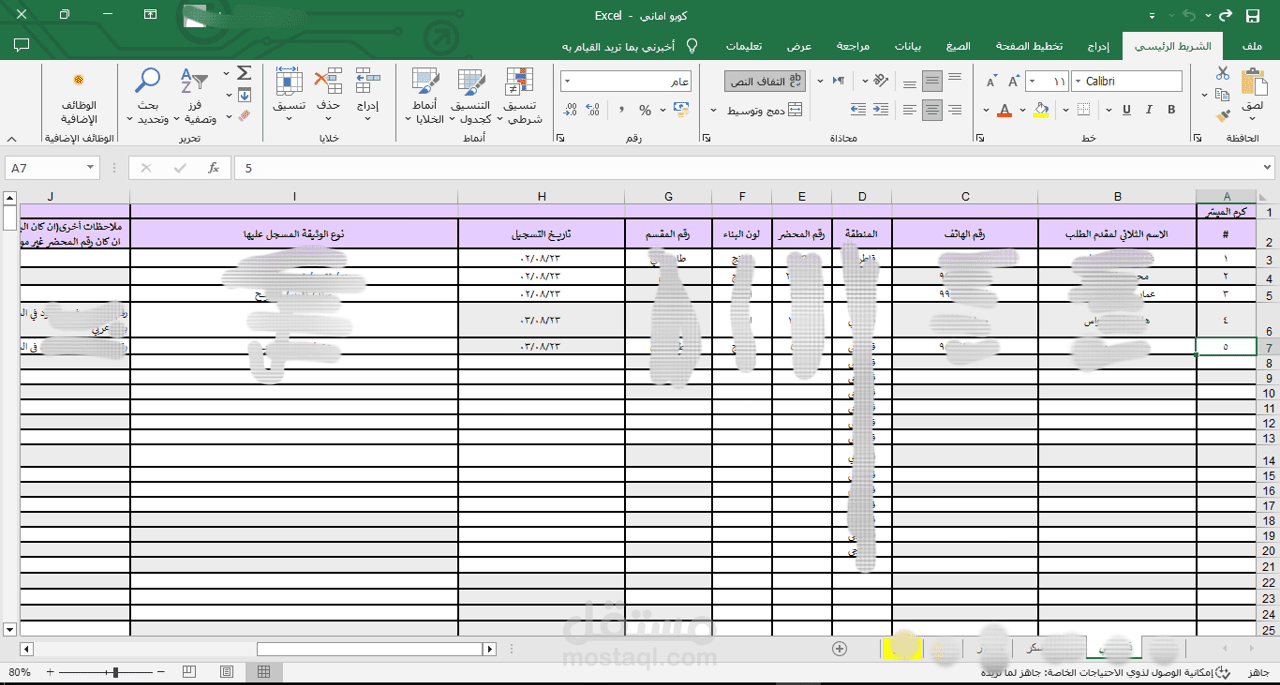Click the Insert Function fx icon

tap(213, 168)
